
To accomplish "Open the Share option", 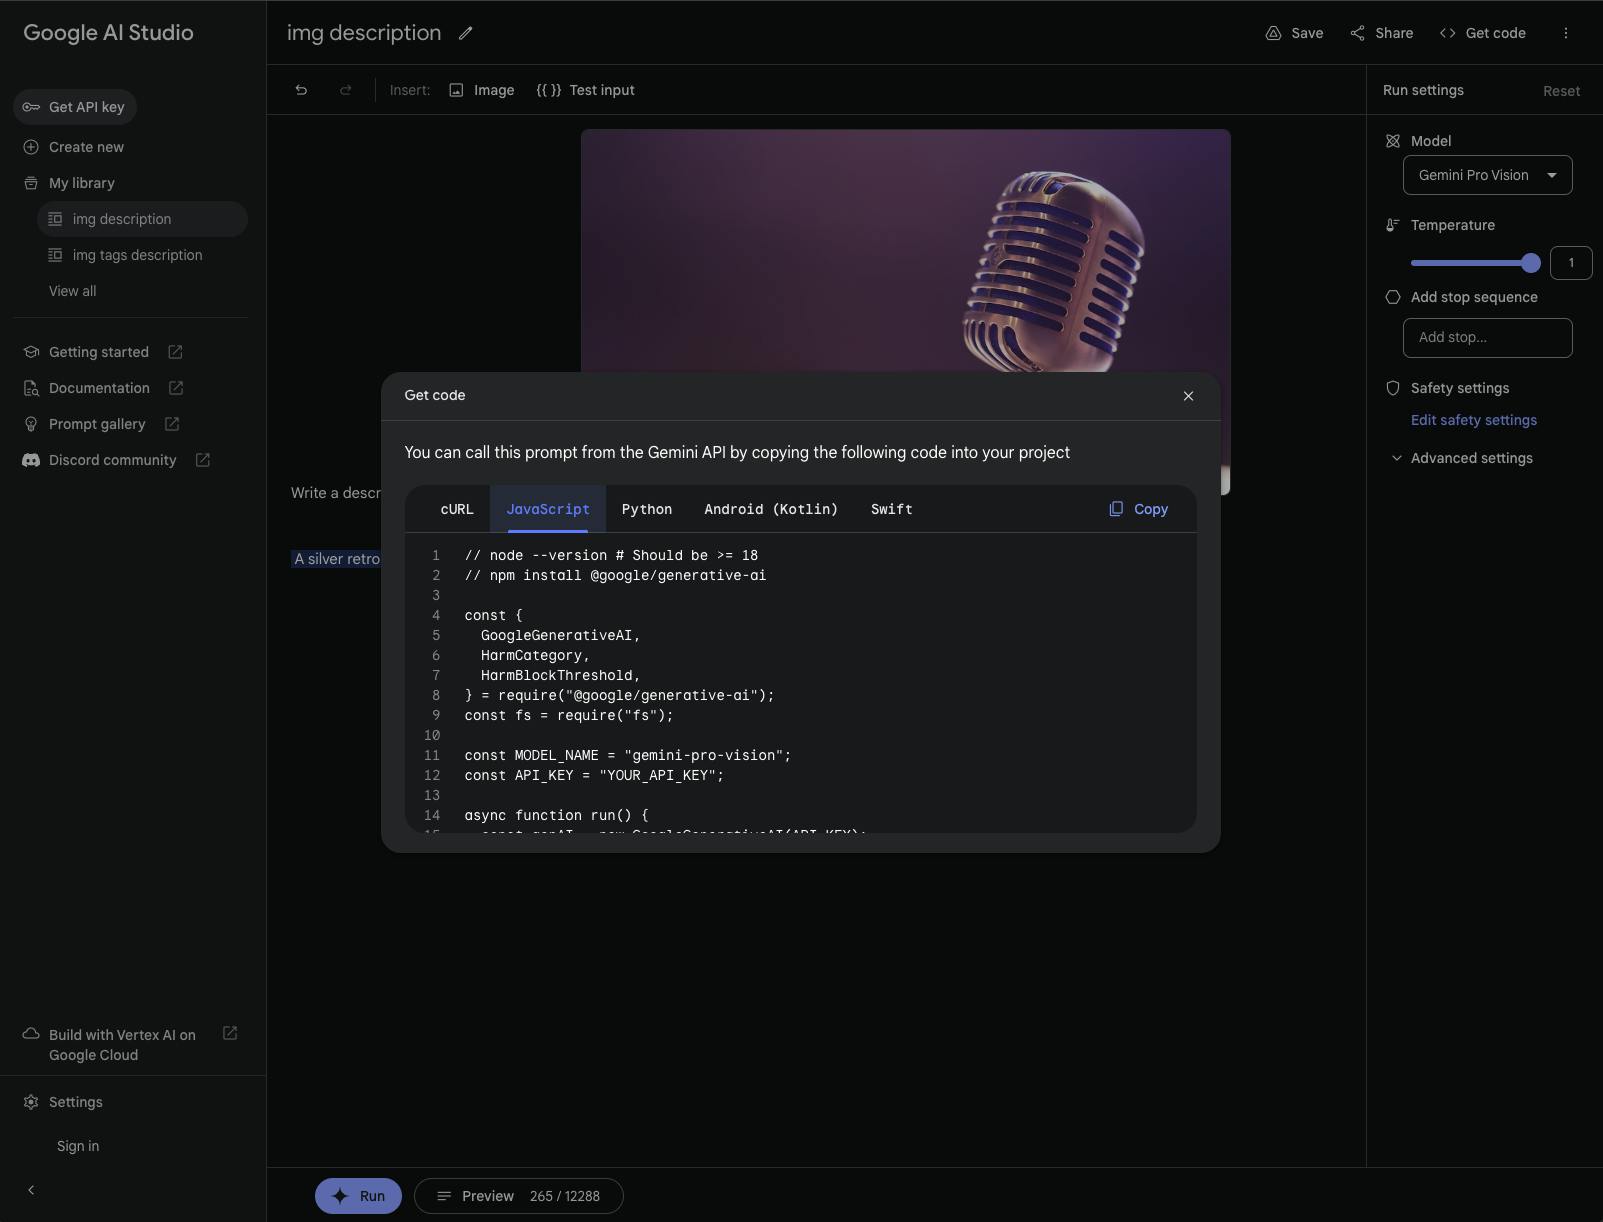I will 1381,33.
